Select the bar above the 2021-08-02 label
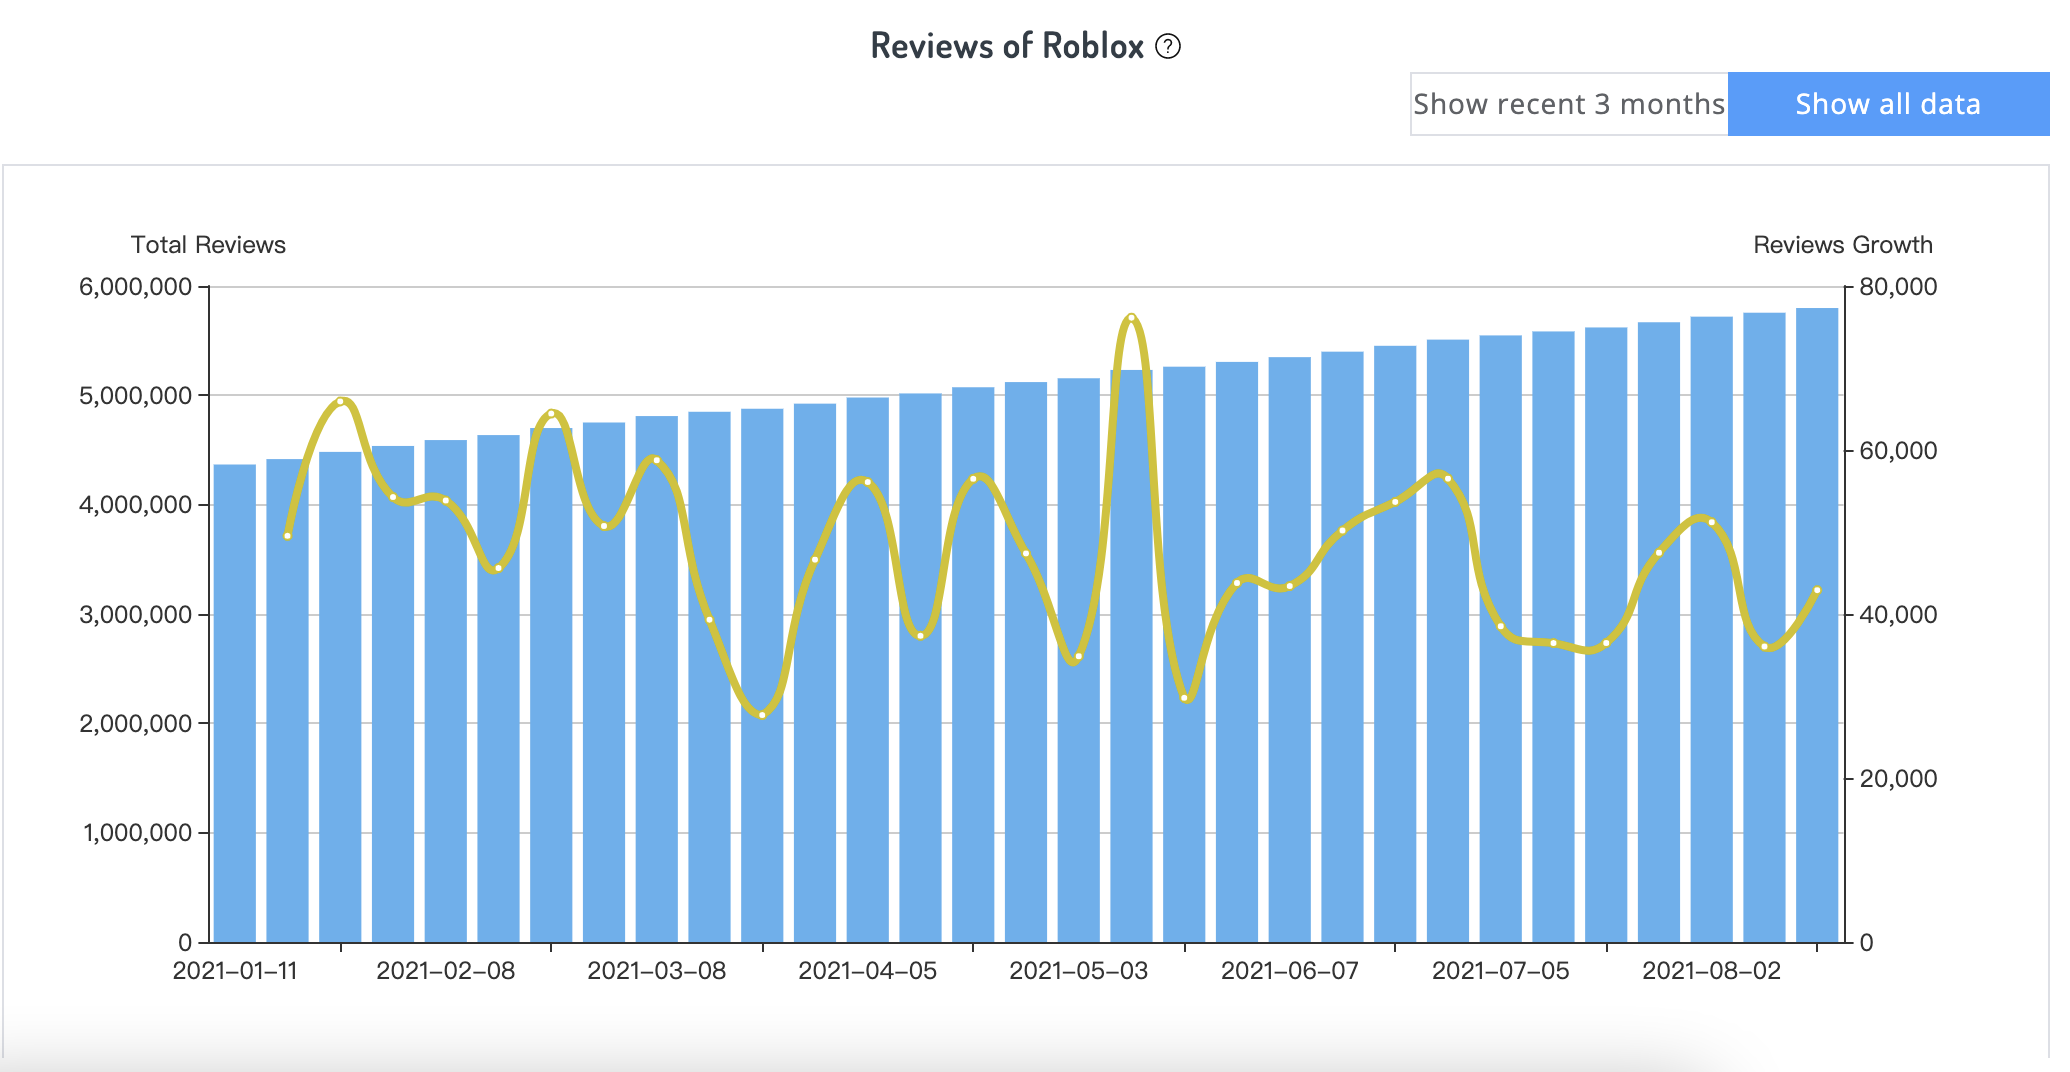2070x1072 pixels. pyautogui.click(x=1712, y=700)
